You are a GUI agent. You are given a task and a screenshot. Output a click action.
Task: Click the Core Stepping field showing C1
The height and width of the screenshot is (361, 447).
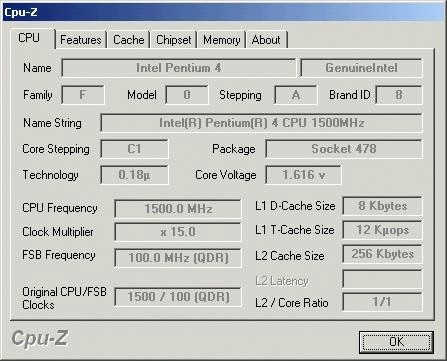134,149
